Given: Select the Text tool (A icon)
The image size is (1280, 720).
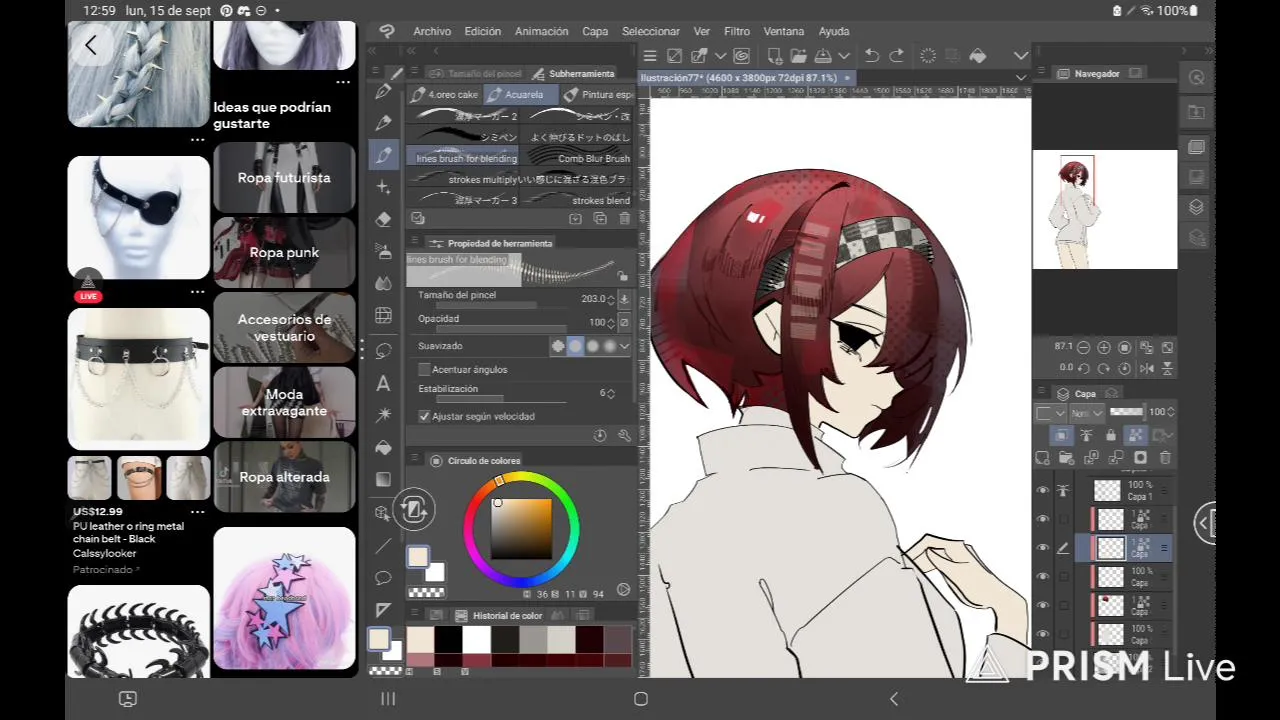Looking at the screenshot, I should click(383, 383).
